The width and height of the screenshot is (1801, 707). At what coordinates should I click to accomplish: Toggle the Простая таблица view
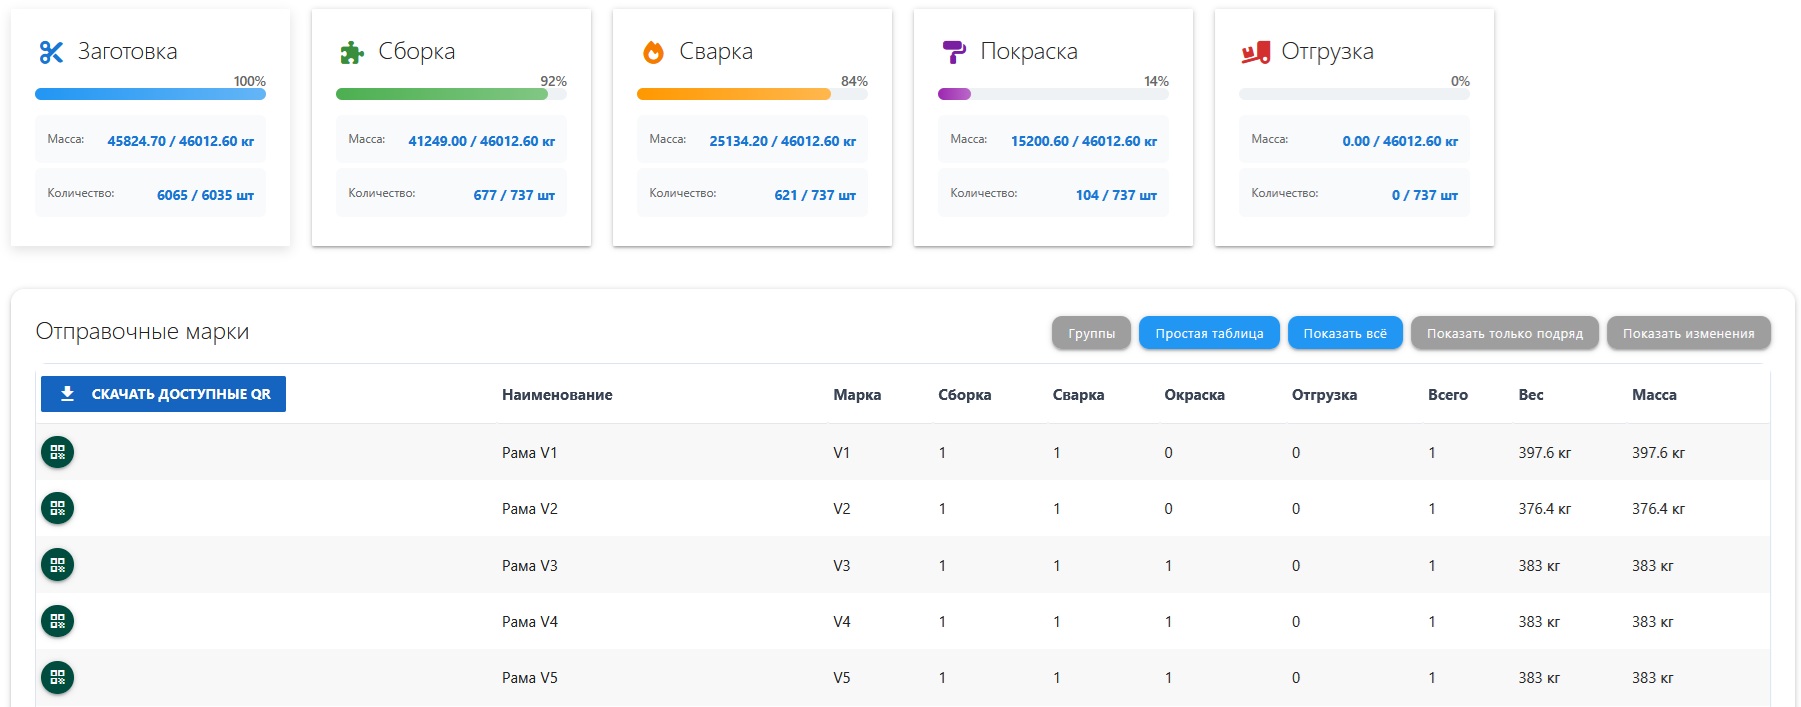(1209, 333)
